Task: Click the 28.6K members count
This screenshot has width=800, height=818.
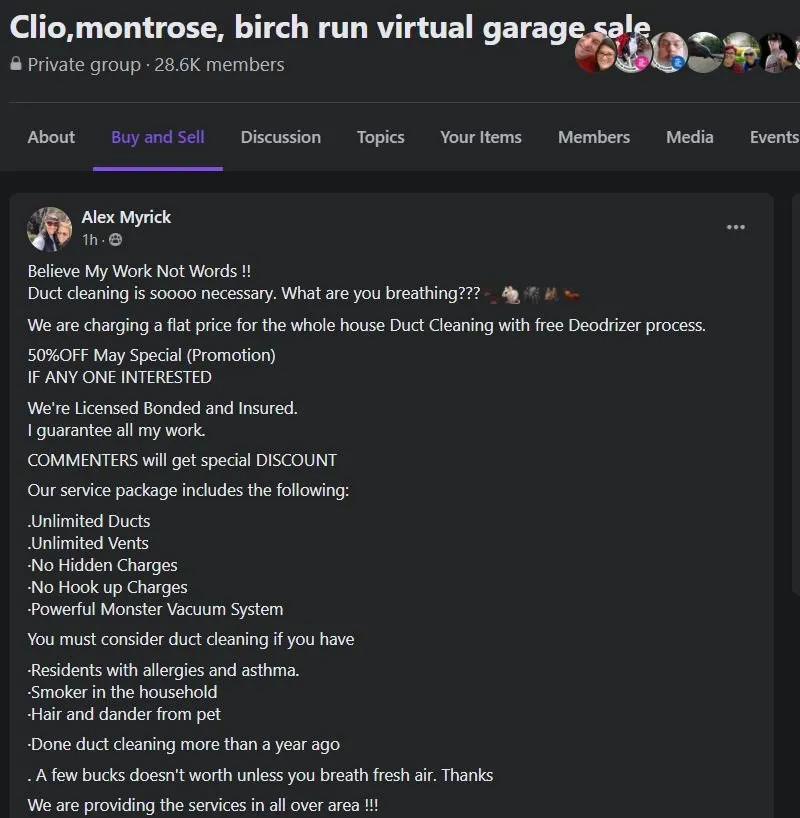Action: point(219,65)
